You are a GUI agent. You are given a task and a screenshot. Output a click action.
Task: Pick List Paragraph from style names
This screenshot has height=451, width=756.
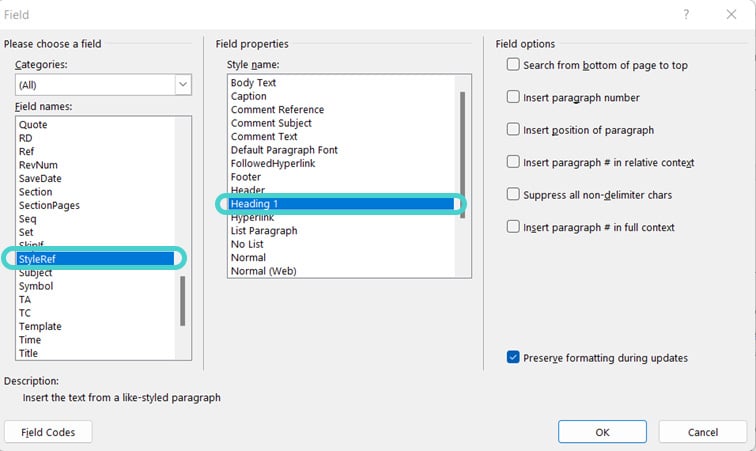point(264,231)
